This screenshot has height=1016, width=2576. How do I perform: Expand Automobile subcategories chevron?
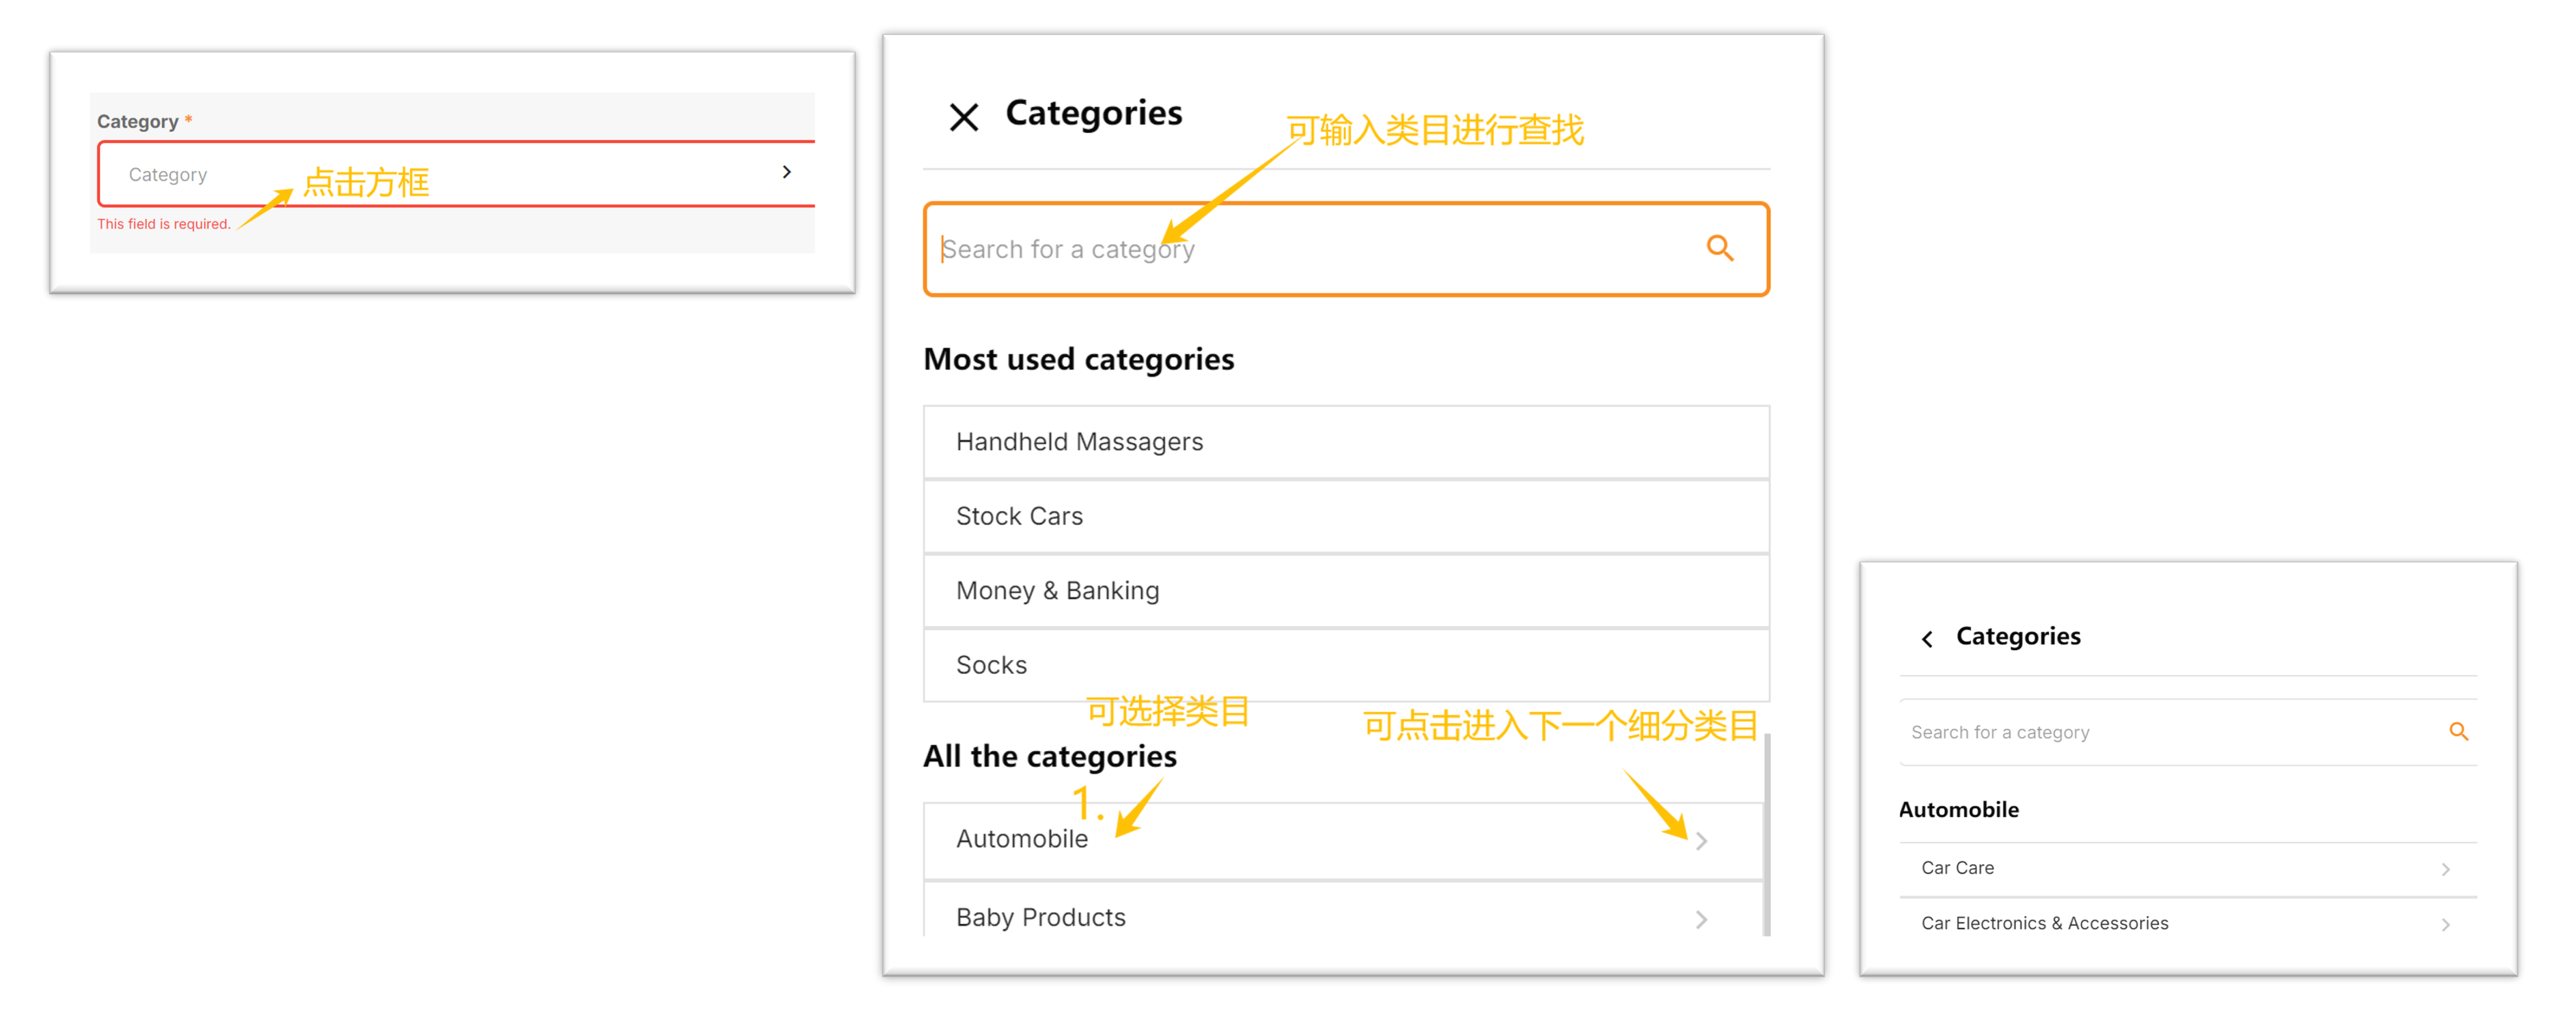[x=1701, y=841]
